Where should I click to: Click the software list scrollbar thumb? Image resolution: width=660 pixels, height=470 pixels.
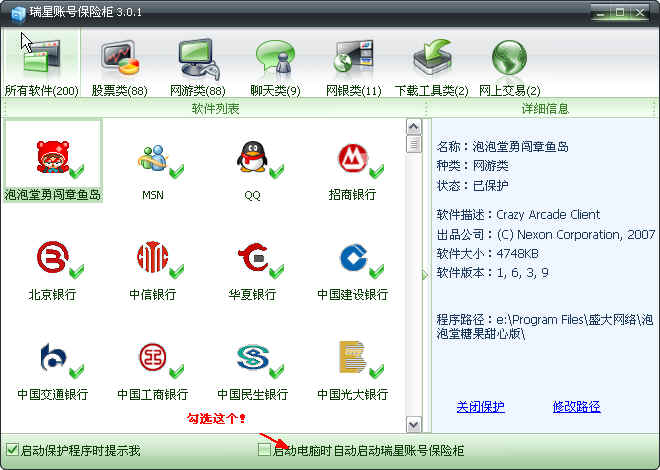[414, 144]
